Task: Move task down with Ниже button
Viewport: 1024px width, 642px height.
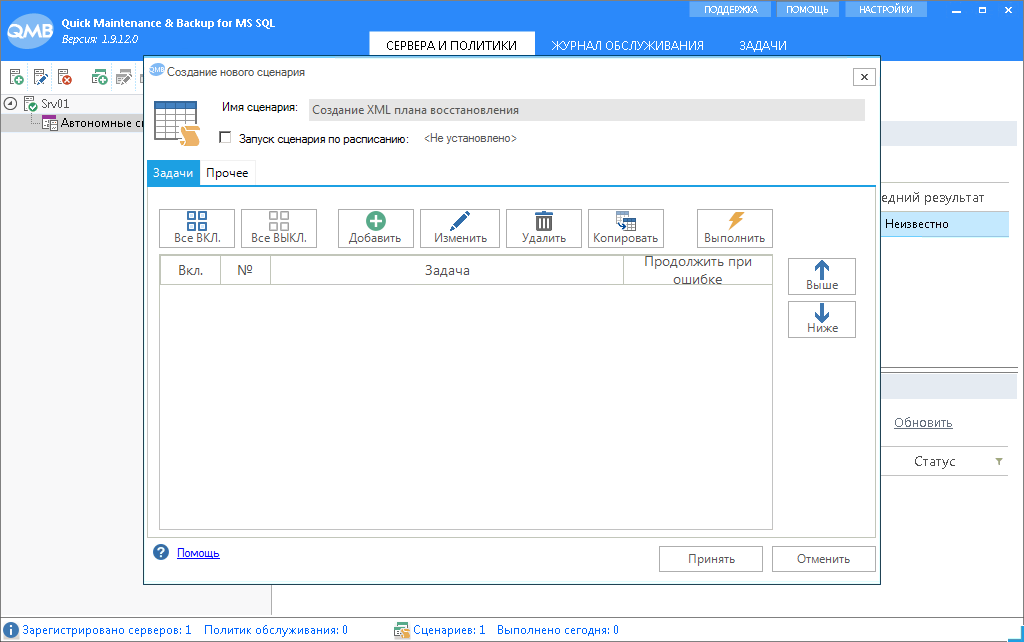Action: coord(822,319)
